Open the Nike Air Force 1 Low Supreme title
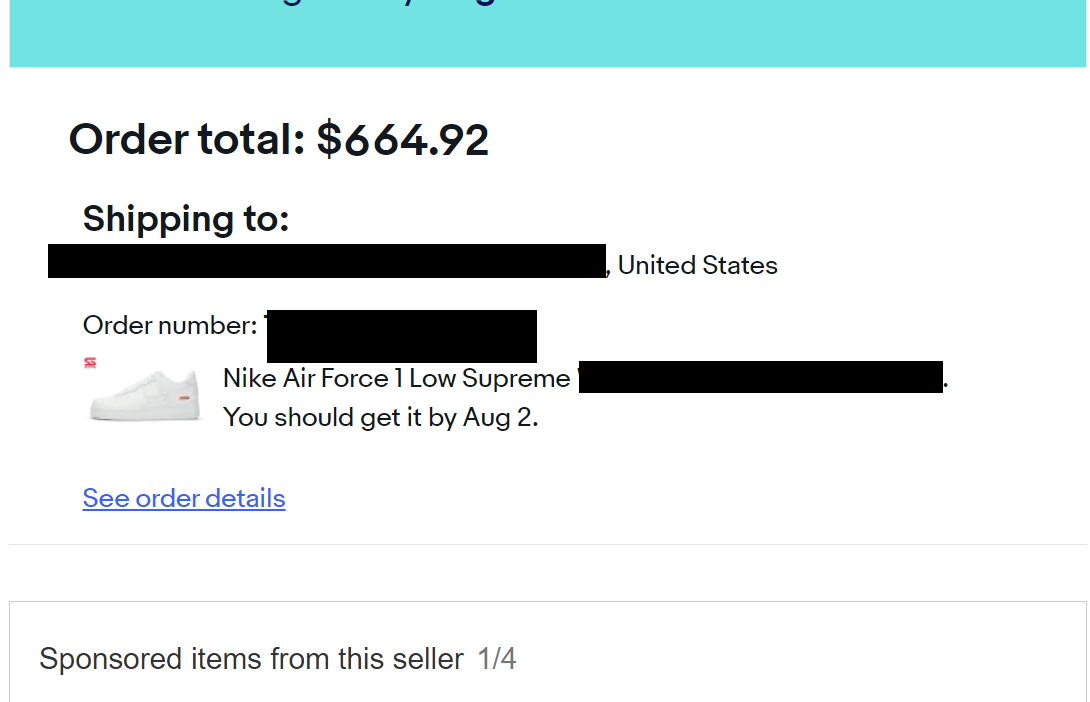This screenshot has width=1090, height=702. (x=396, y=378)
